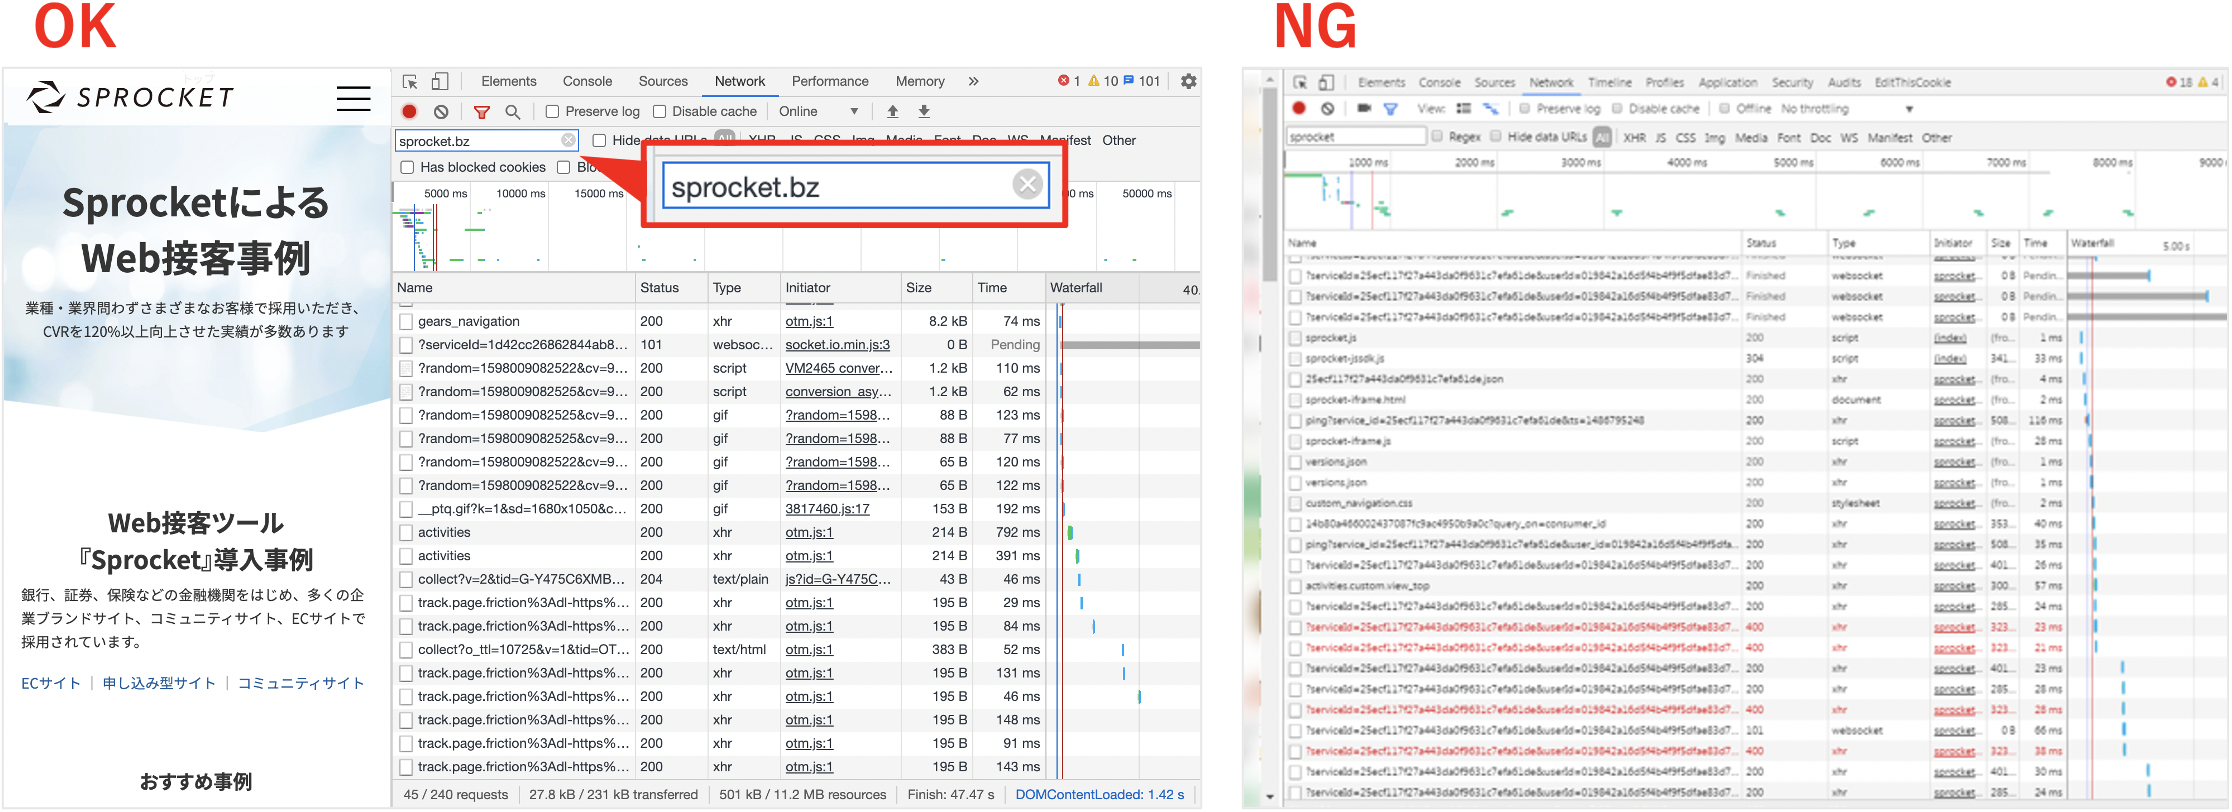Image resolution: width=2232 pixels, height=812 pixels.
Task: Check the Regex checkbox in NG panel
Action: (x=1437, y=137)
